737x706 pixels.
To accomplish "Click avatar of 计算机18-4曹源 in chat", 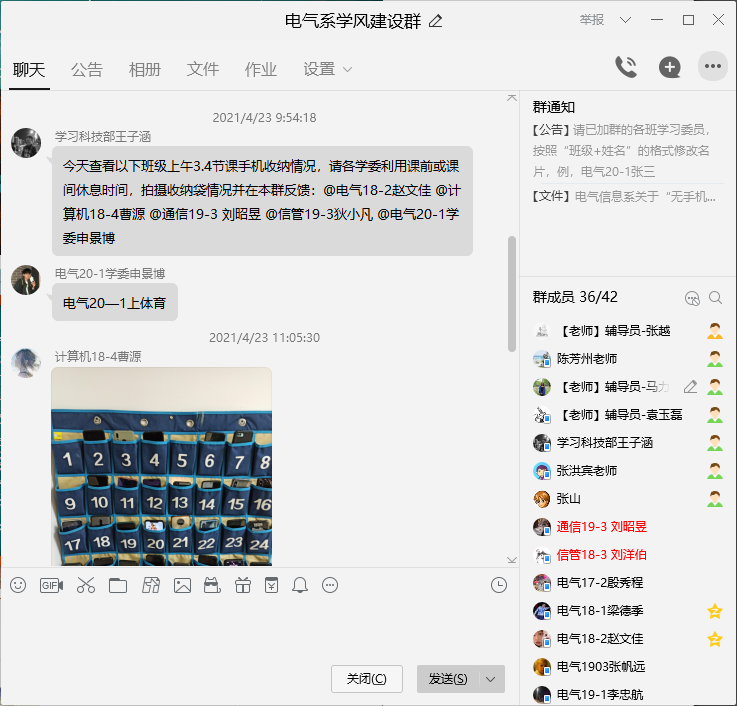I will point(26,363).
